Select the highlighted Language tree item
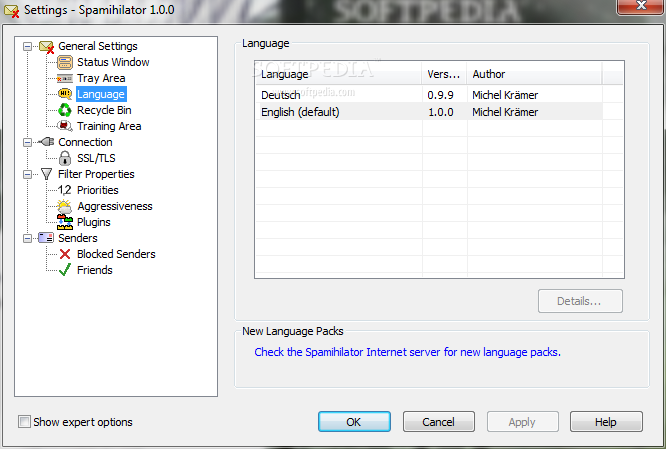Screen dimensions: 666x449 point(101,94)
